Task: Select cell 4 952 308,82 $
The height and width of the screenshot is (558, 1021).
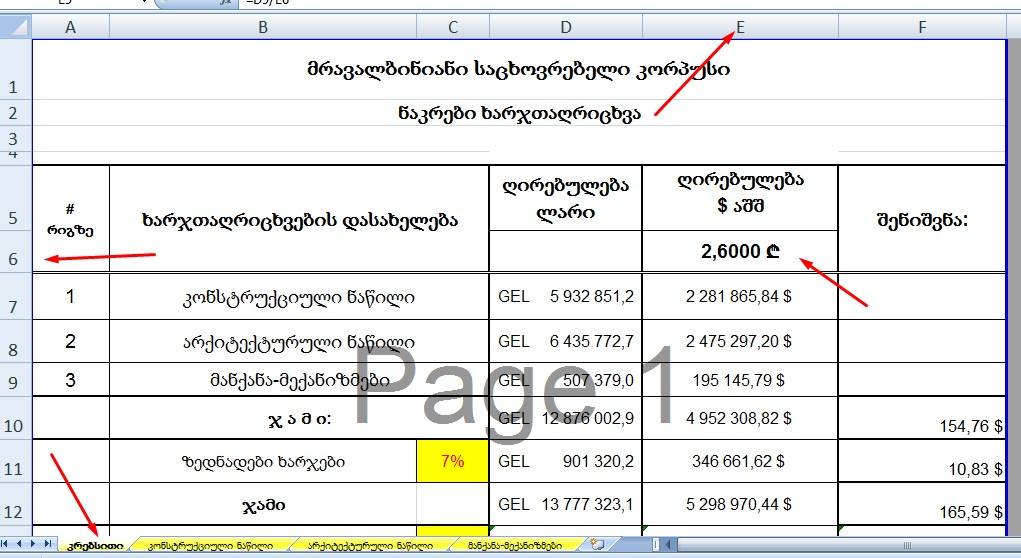Action: 740,417
